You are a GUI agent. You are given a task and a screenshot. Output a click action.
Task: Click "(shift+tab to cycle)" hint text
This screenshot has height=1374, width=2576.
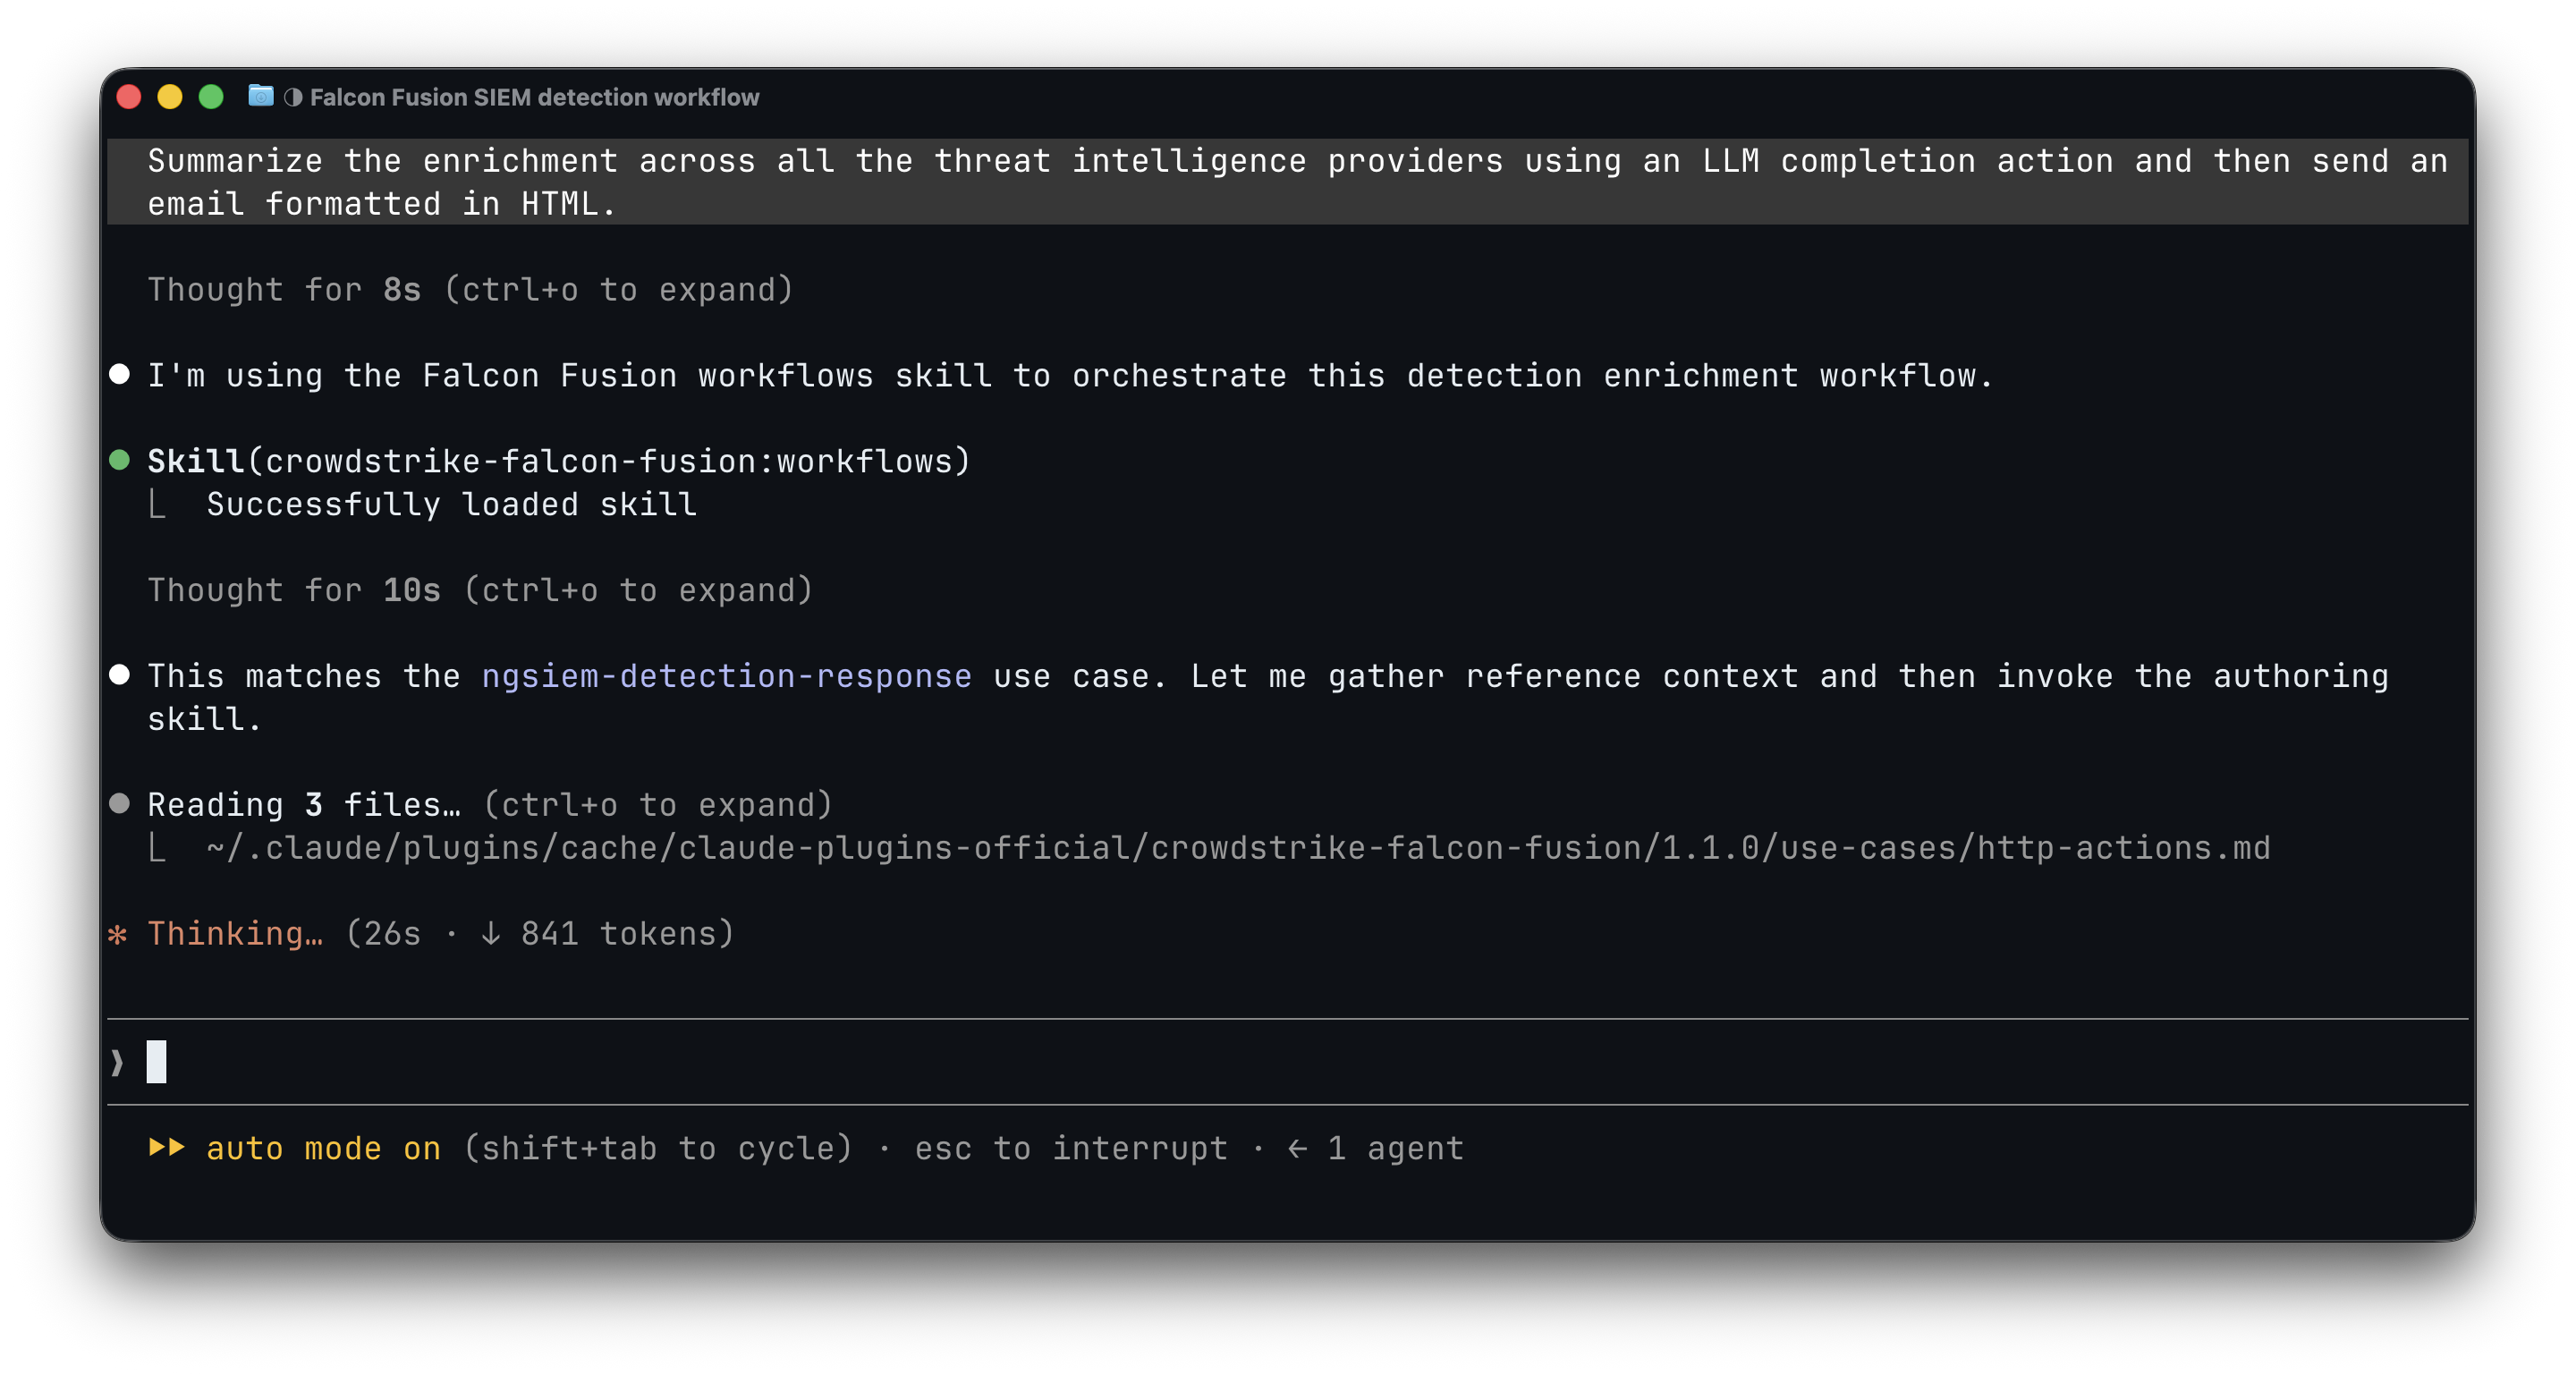(x=657, y=1148)
